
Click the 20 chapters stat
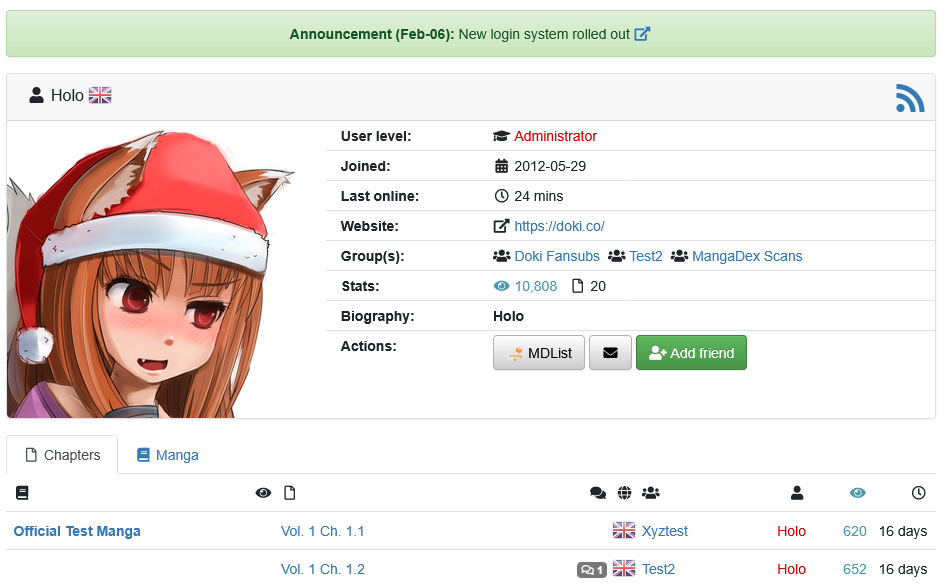click(x=598, y=286)
